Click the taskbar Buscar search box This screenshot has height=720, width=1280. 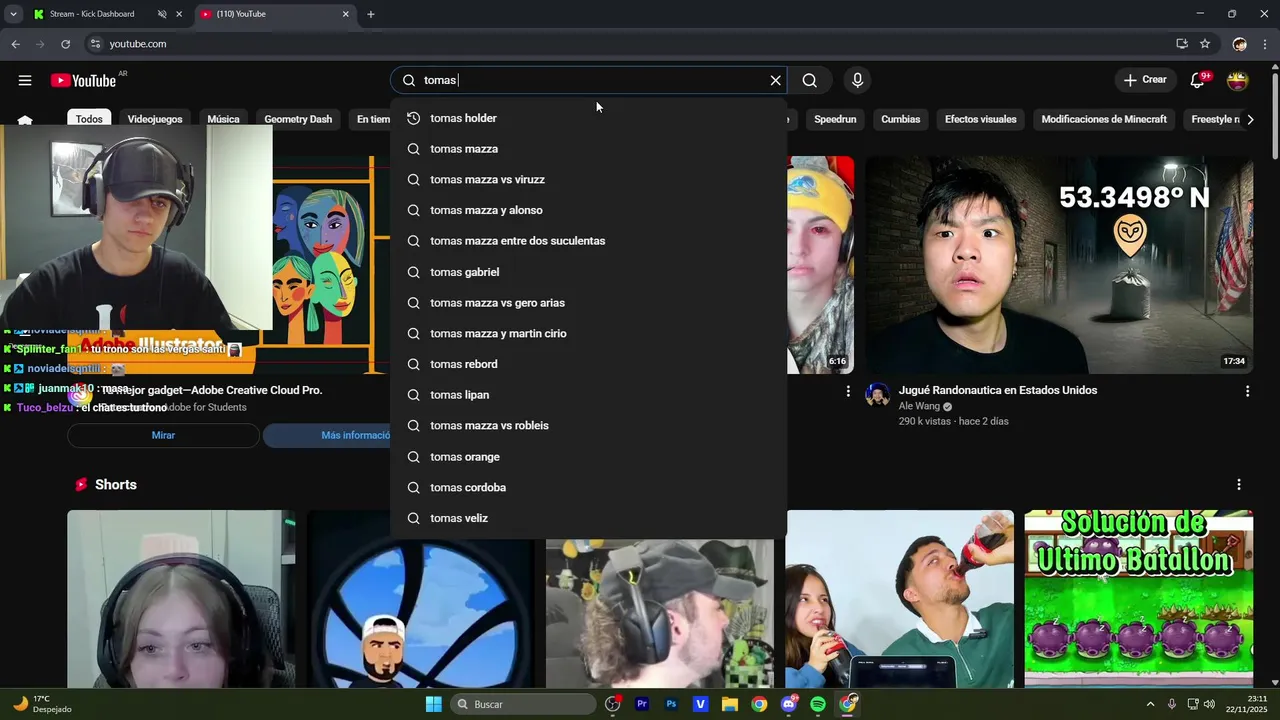[522, 704]
